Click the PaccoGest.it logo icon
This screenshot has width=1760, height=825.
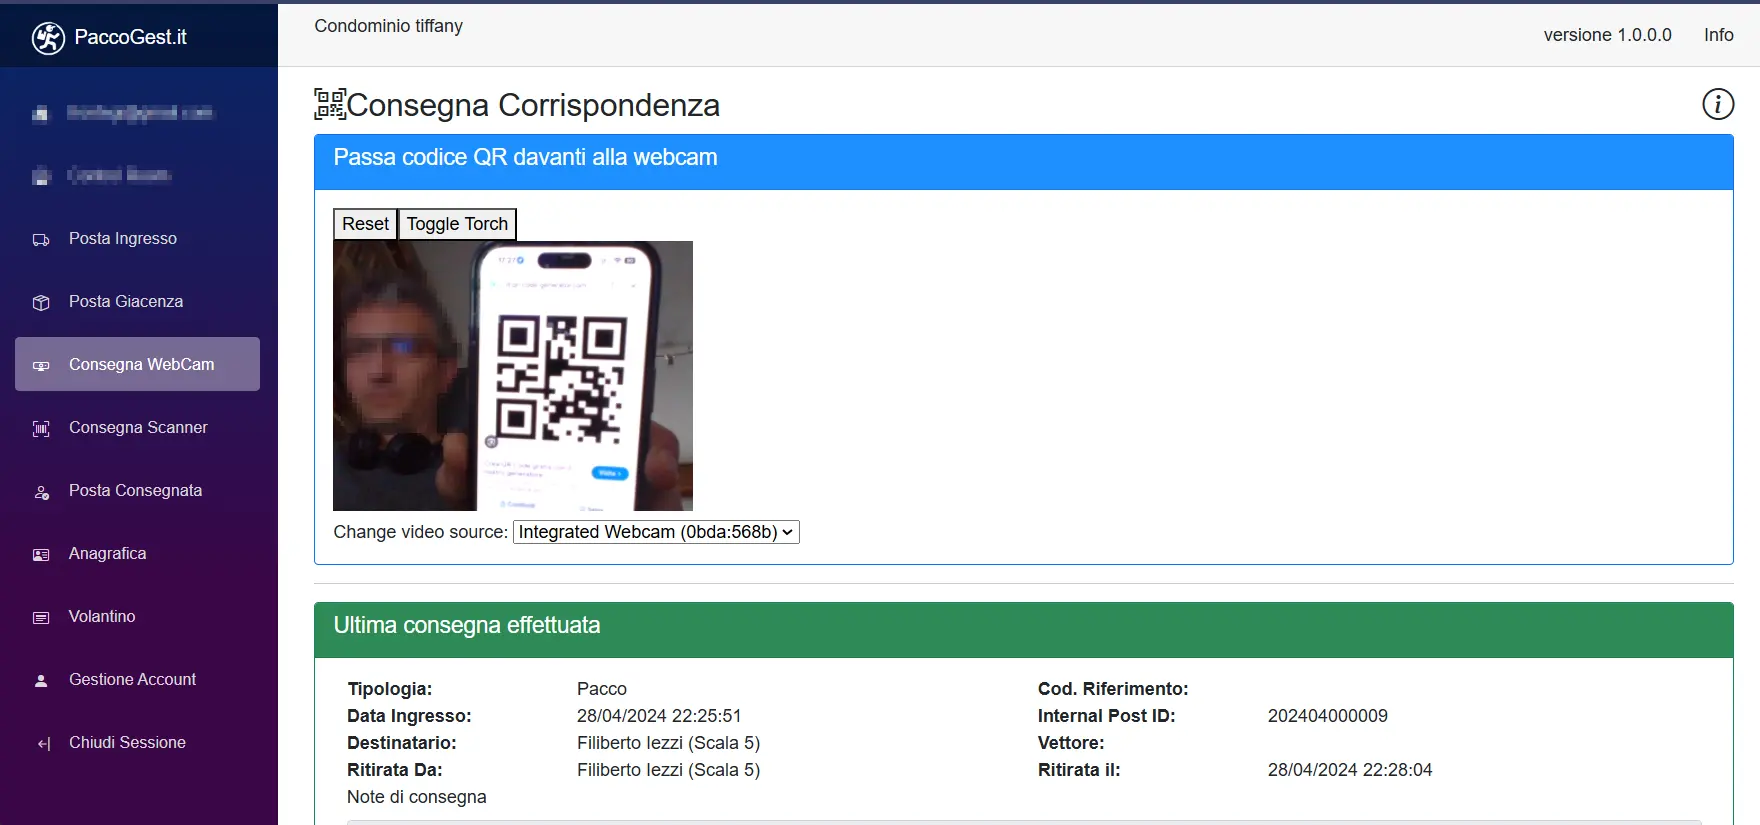[48, 38]
